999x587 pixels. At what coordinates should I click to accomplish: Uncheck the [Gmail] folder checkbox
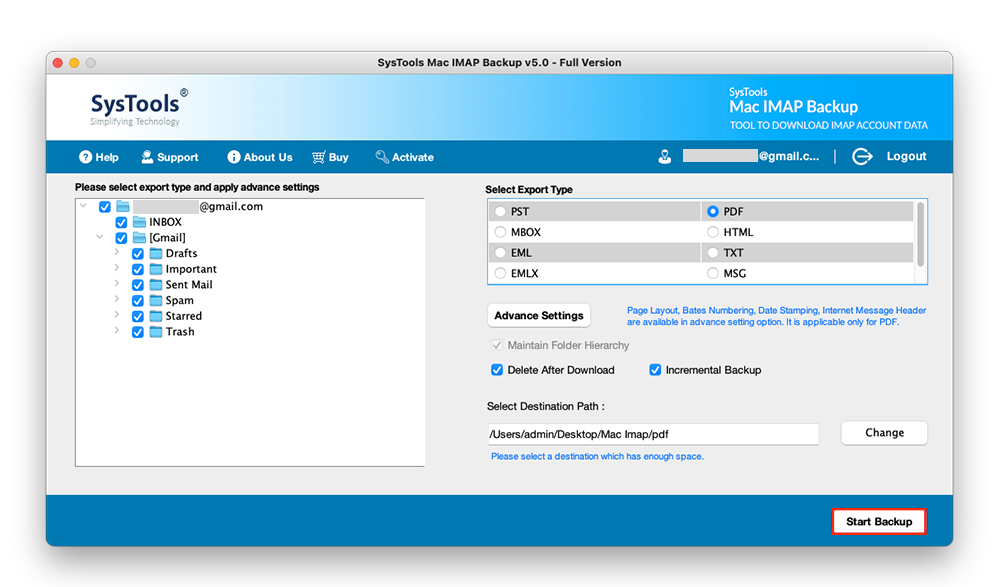[121, 238]
